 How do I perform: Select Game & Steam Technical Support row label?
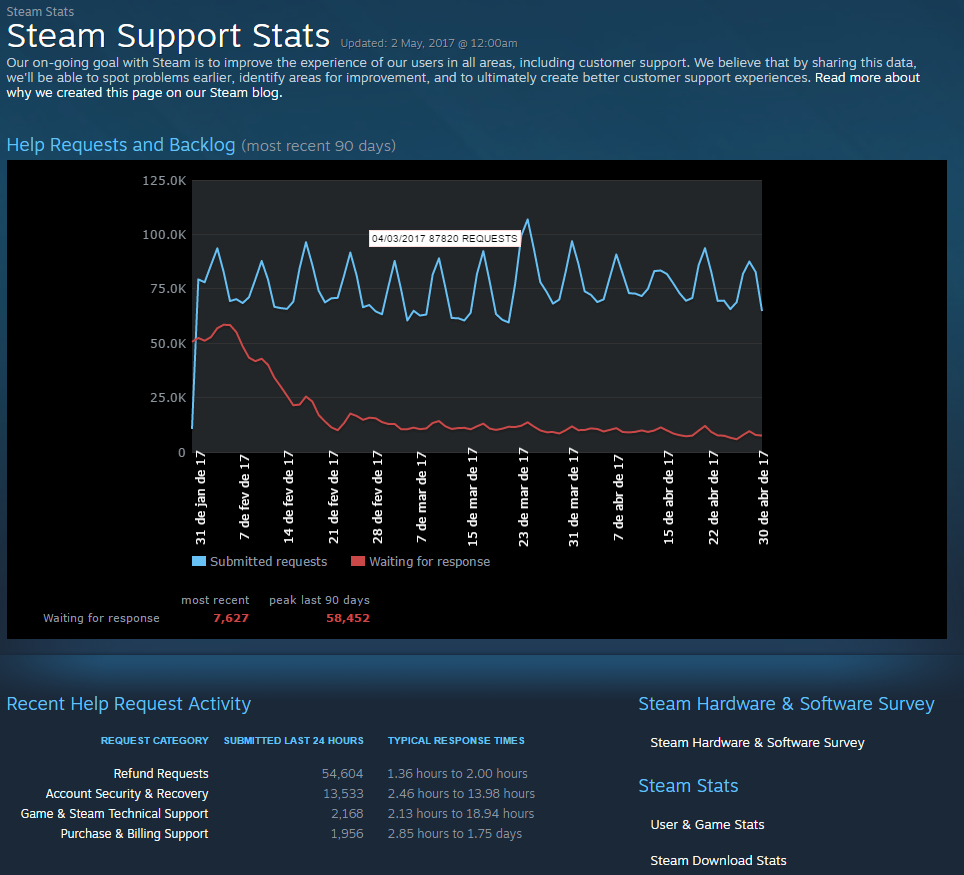point(114,814)
